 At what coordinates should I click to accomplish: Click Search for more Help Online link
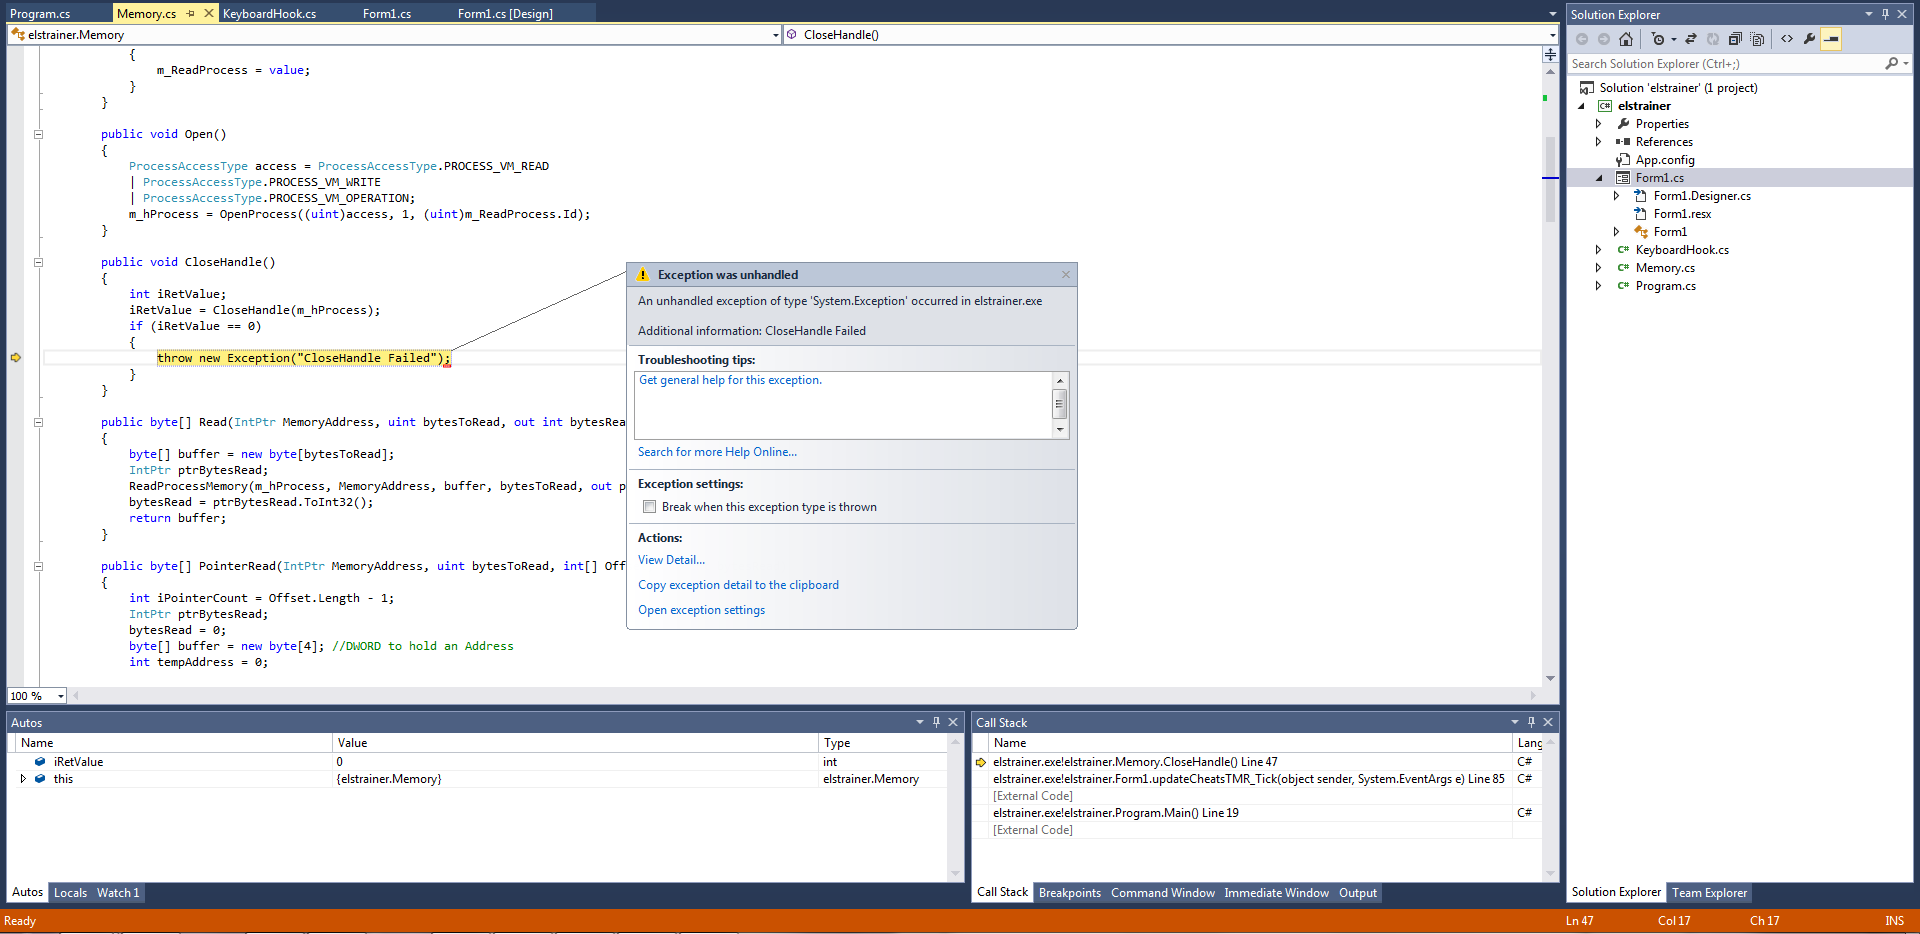tap(717, 452)
